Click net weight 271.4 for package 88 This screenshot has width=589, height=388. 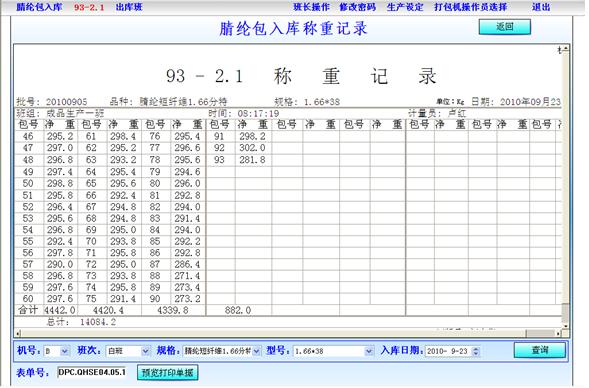click(187, 276)
